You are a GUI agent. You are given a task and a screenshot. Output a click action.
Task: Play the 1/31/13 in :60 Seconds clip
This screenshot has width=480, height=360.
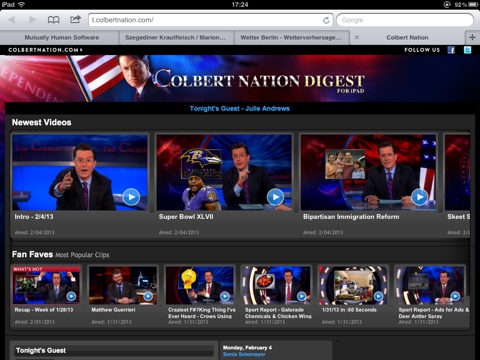[x=378, y=296]
